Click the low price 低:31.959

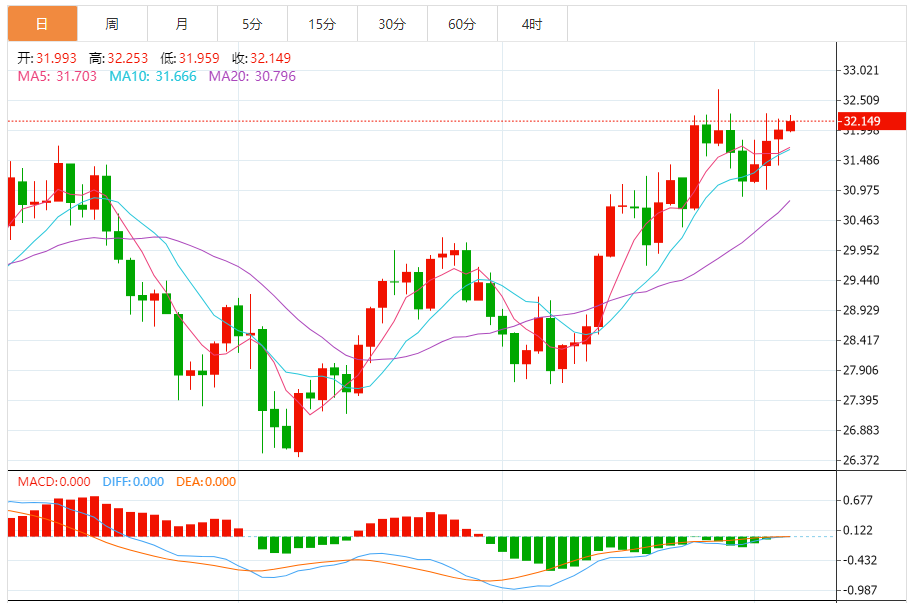coord(190,58)
